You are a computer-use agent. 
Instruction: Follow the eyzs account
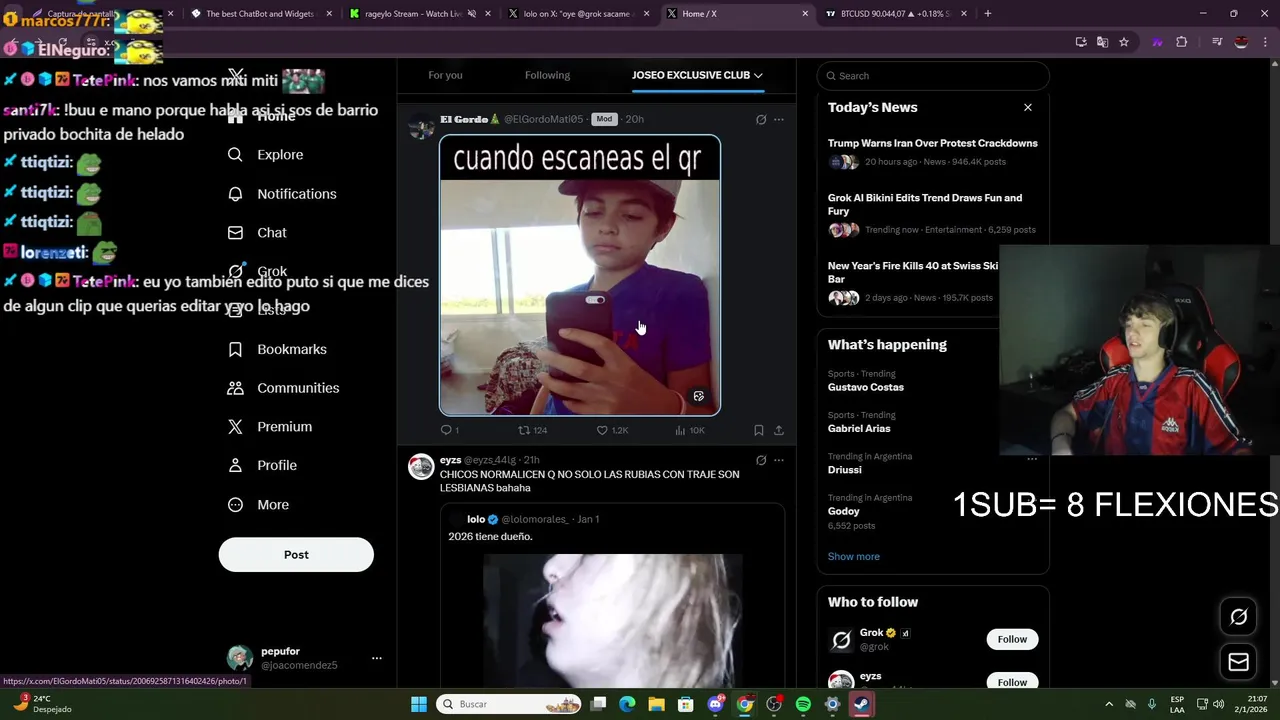tap(1012, 682)
